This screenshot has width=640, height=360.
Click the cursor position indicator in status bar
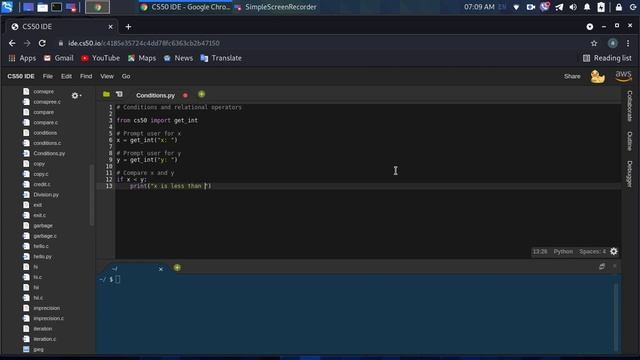540,251
